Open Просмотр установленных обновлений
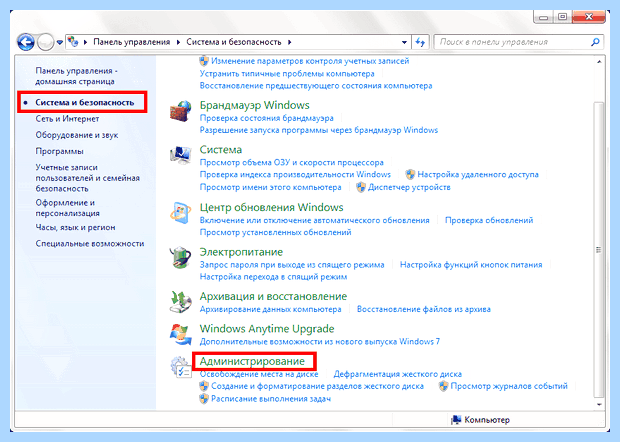This screenshot has width=620, height=442. pyautogui.click(x=275, y=232)
